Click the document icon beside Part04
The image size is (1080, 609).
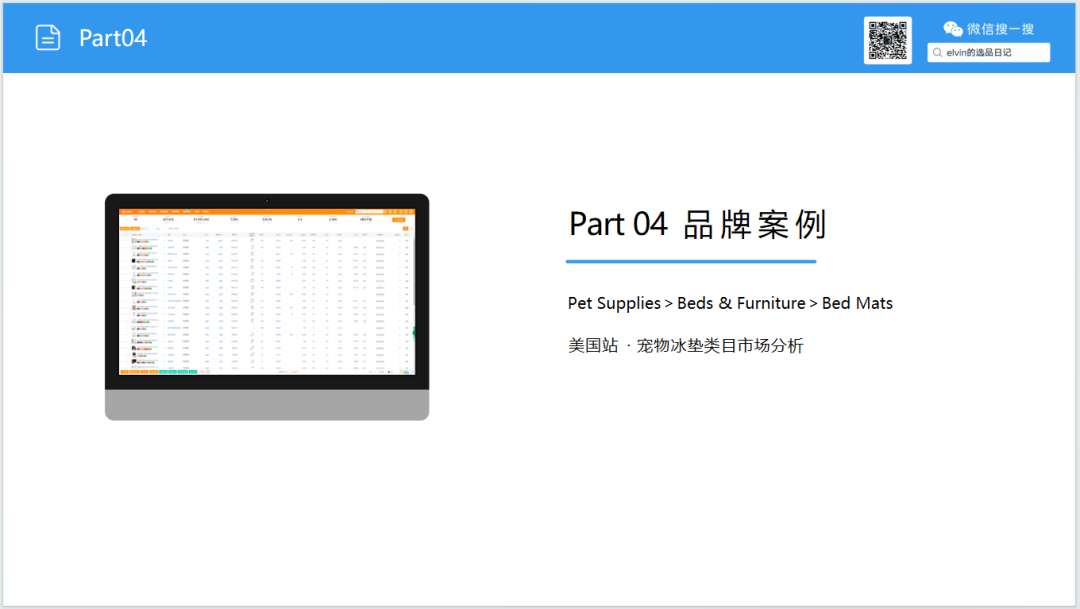click(x=48, y=38)
